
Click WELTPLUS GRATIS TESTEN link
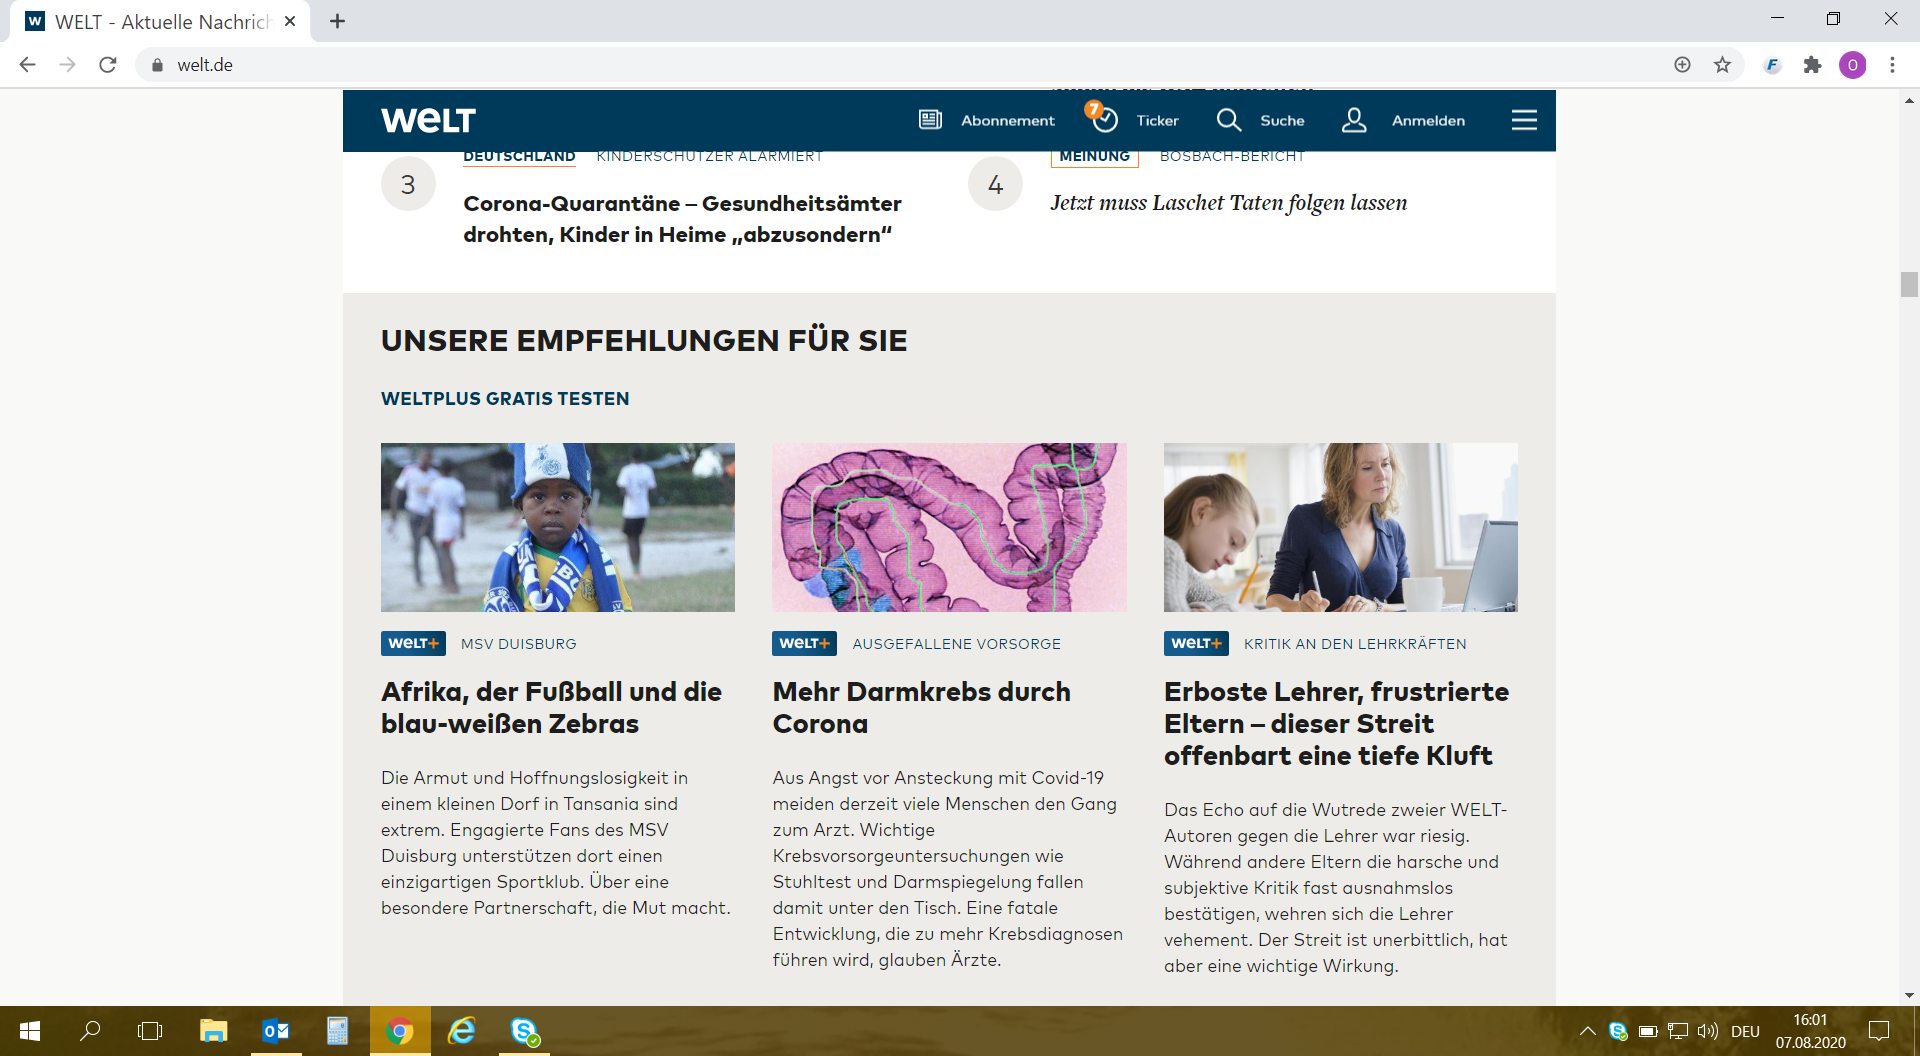click(x=505, y=399)
